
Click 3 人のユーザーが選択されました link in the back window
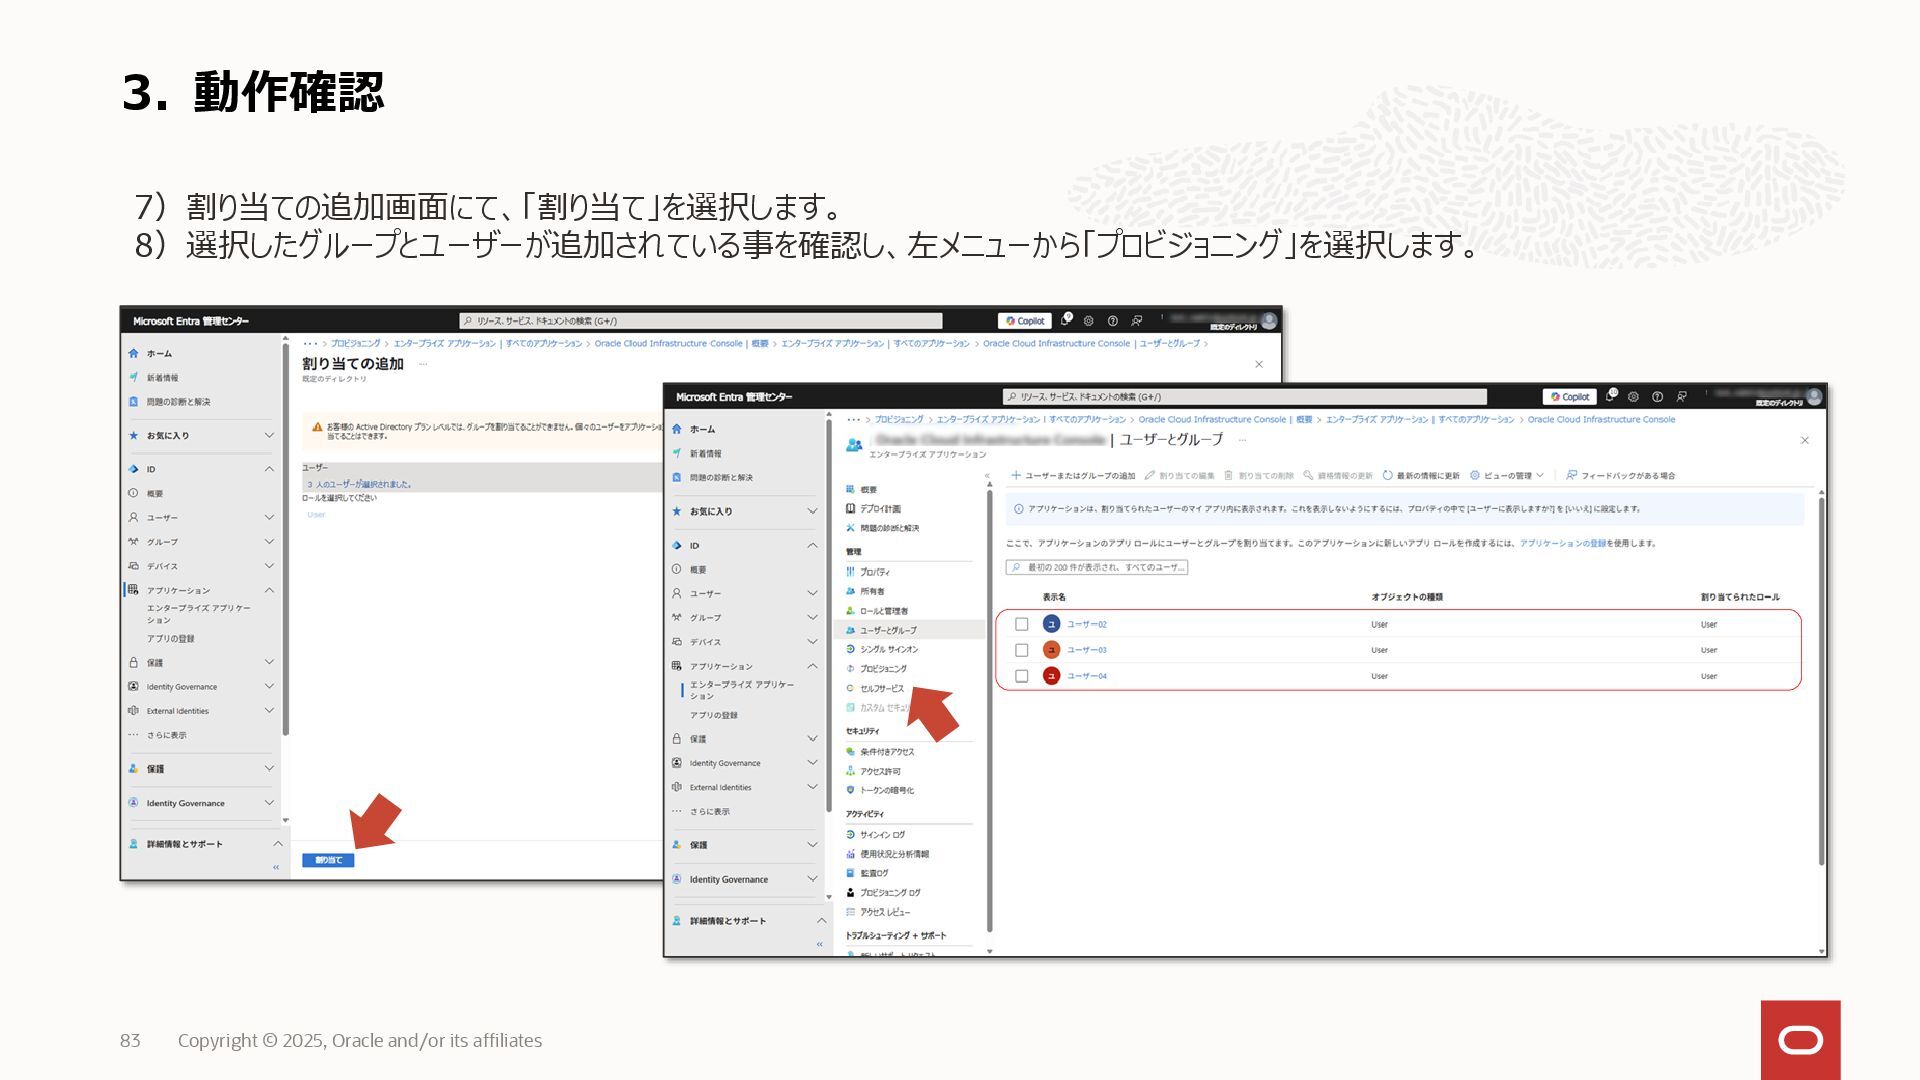(x=359, y=484)
